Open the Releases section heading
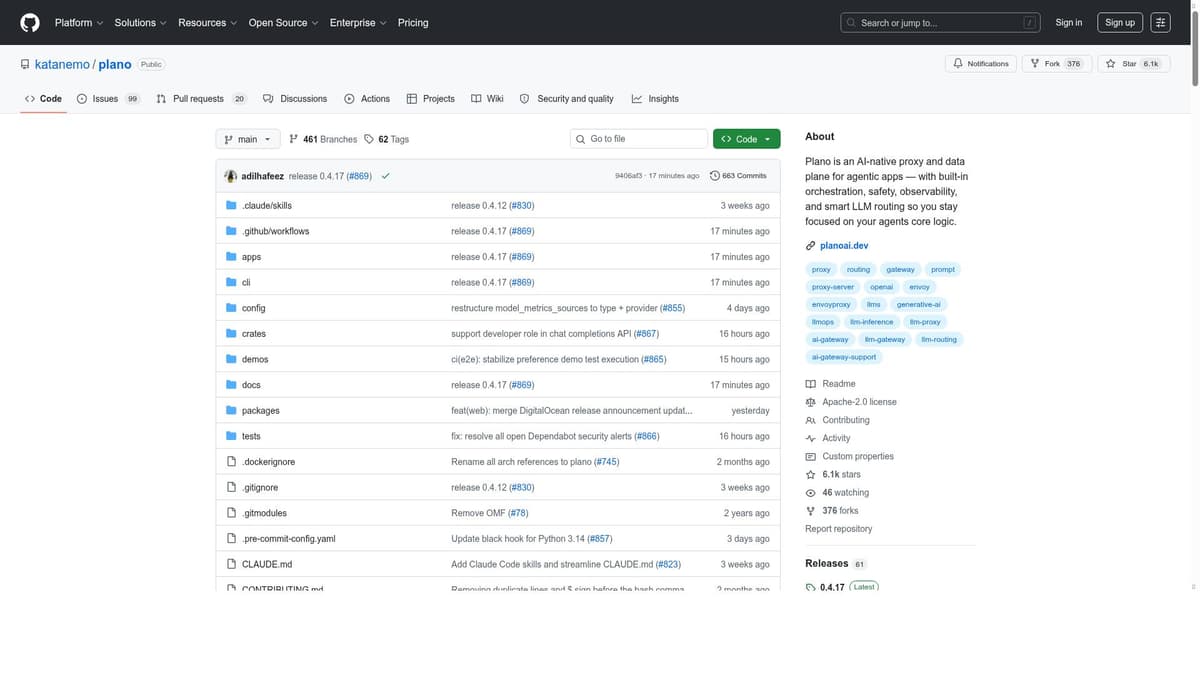This screenshot has width=1200, height=675. (826, 564)
